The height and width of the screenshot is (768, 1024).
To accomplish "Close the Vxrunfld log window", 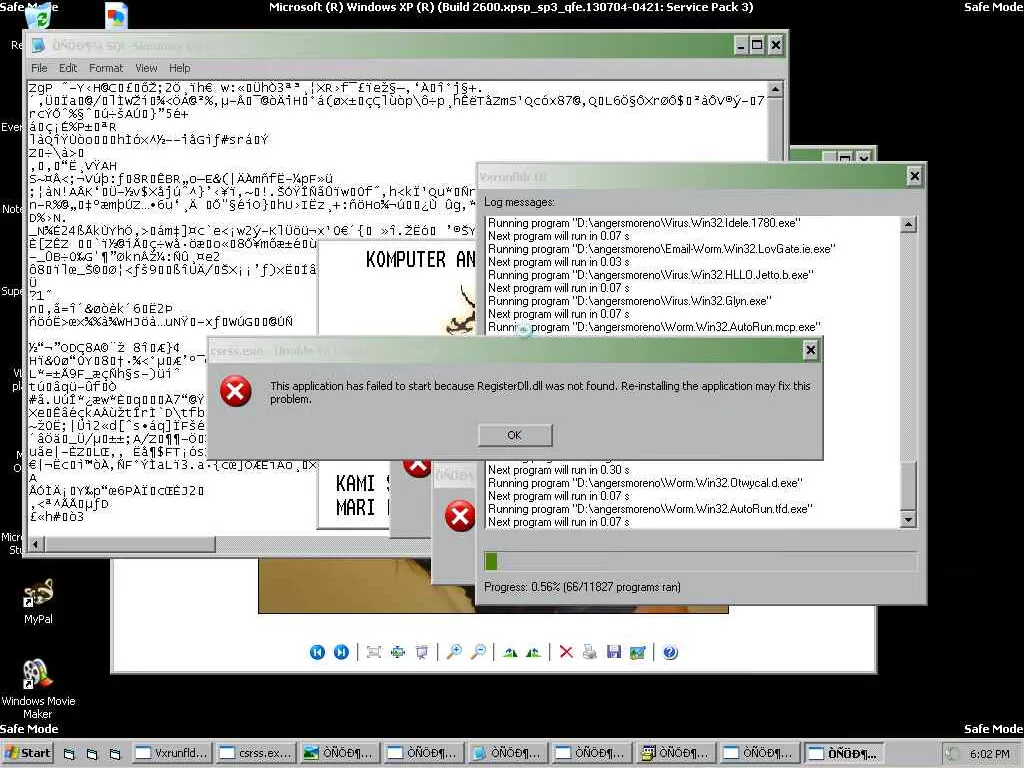I will tap(914, 176).
